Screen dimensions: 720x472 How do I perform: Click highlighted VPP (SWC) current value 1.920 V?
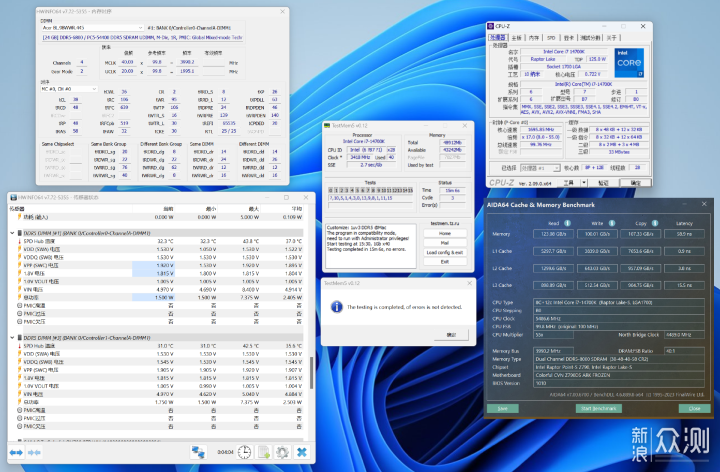click(153, 265)
